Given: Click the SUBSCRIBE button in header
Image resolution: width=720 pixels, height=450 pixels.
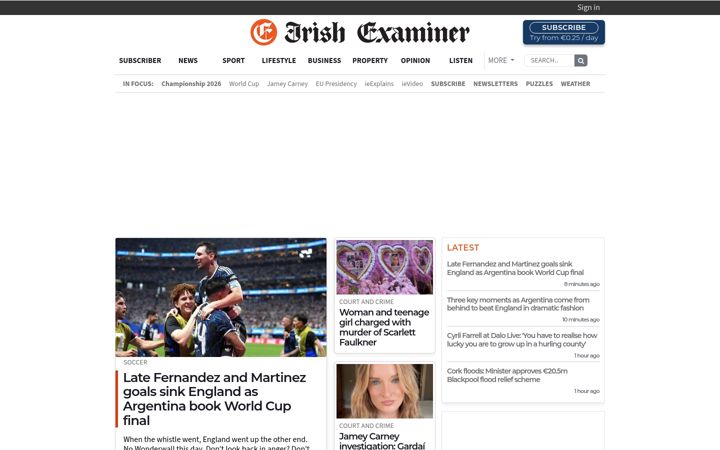Looking at the screenshot, I should point(563,32).
